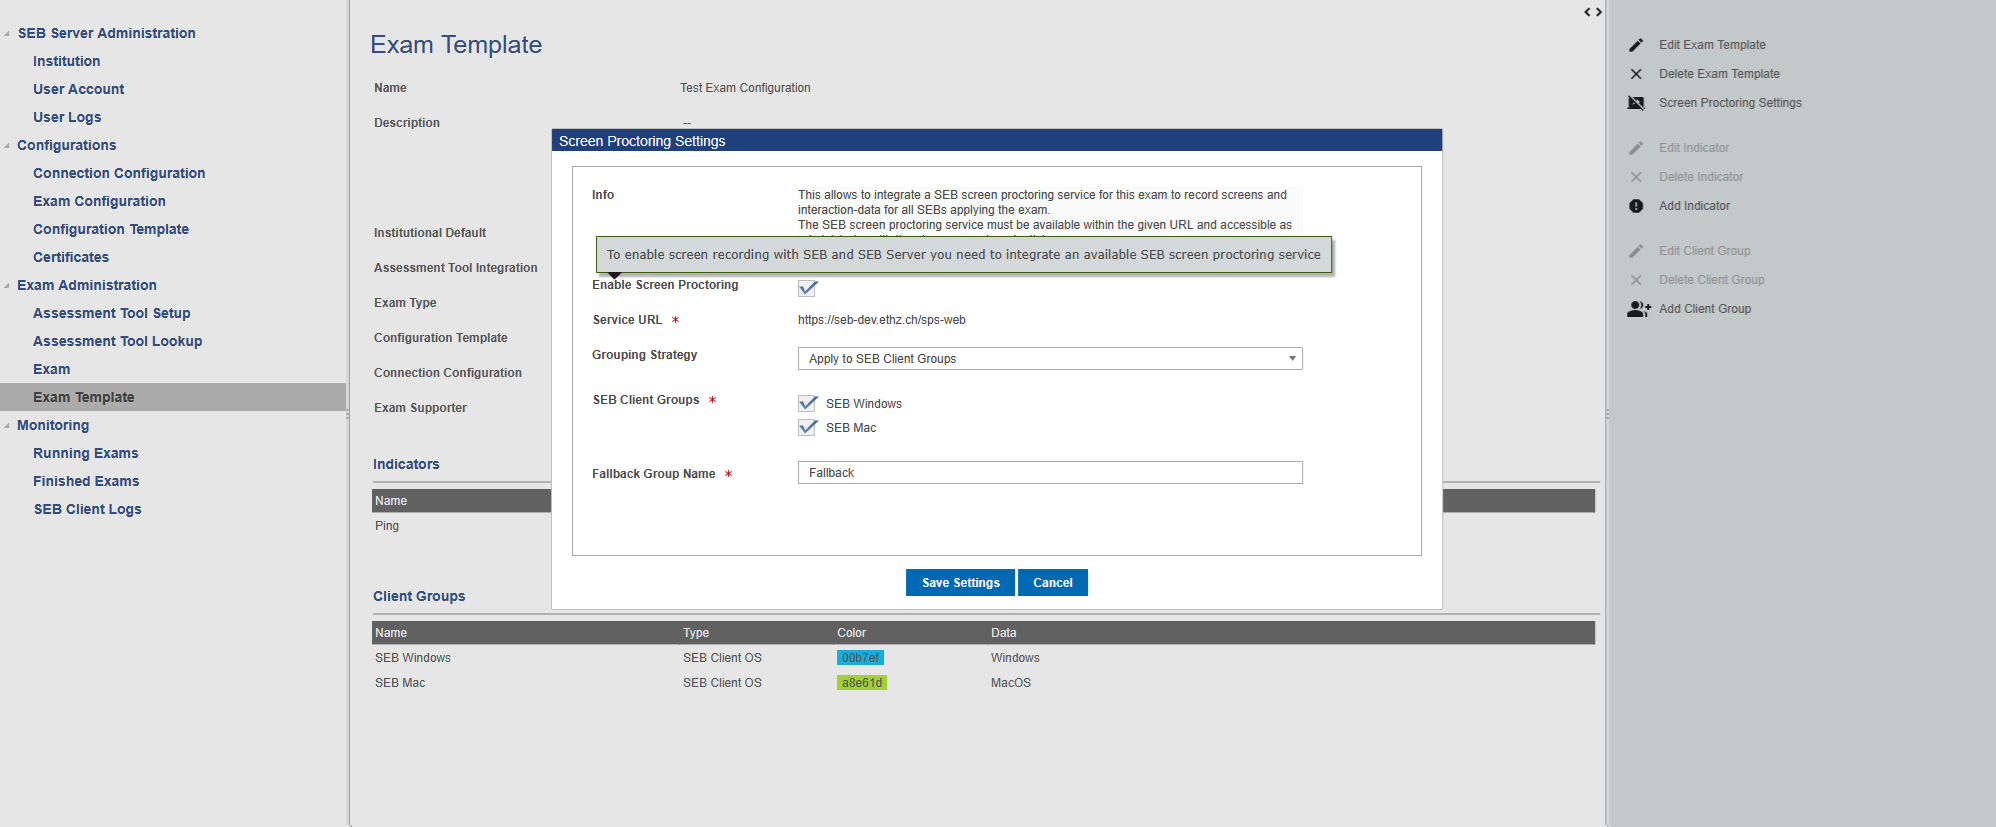Click the Add Client Group person icon
1996x827 pixels.
click(x=1638, y=309)
